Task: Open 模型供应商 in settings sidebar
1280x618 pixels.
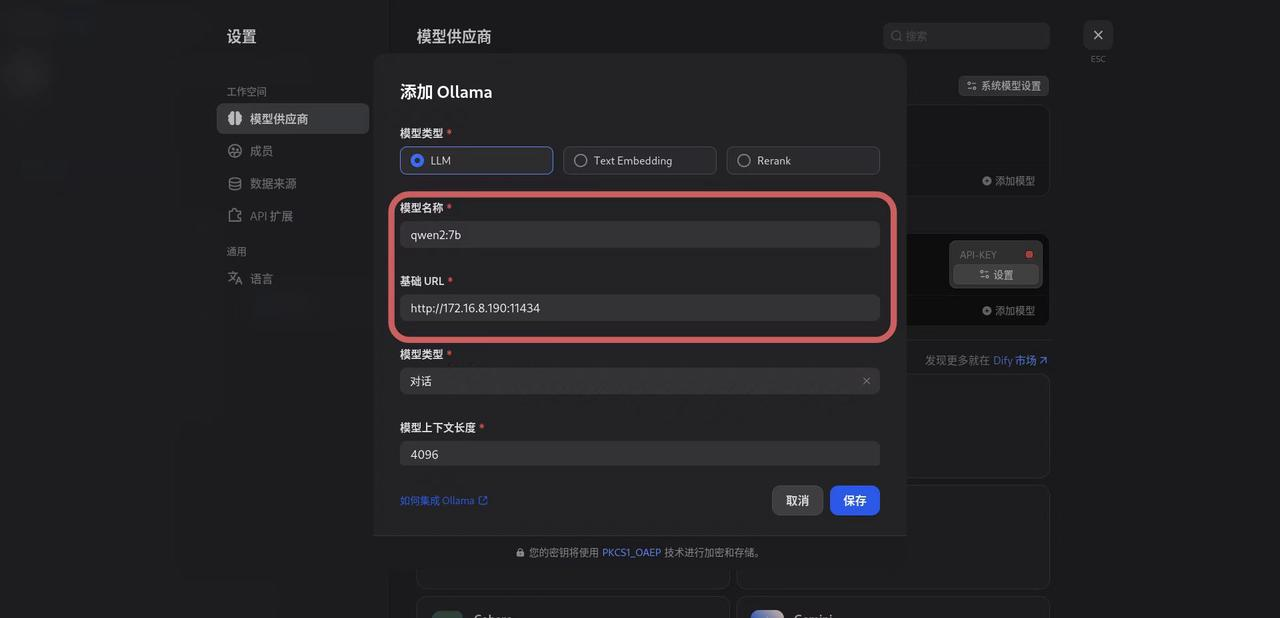Action: (x=293, y=118)
